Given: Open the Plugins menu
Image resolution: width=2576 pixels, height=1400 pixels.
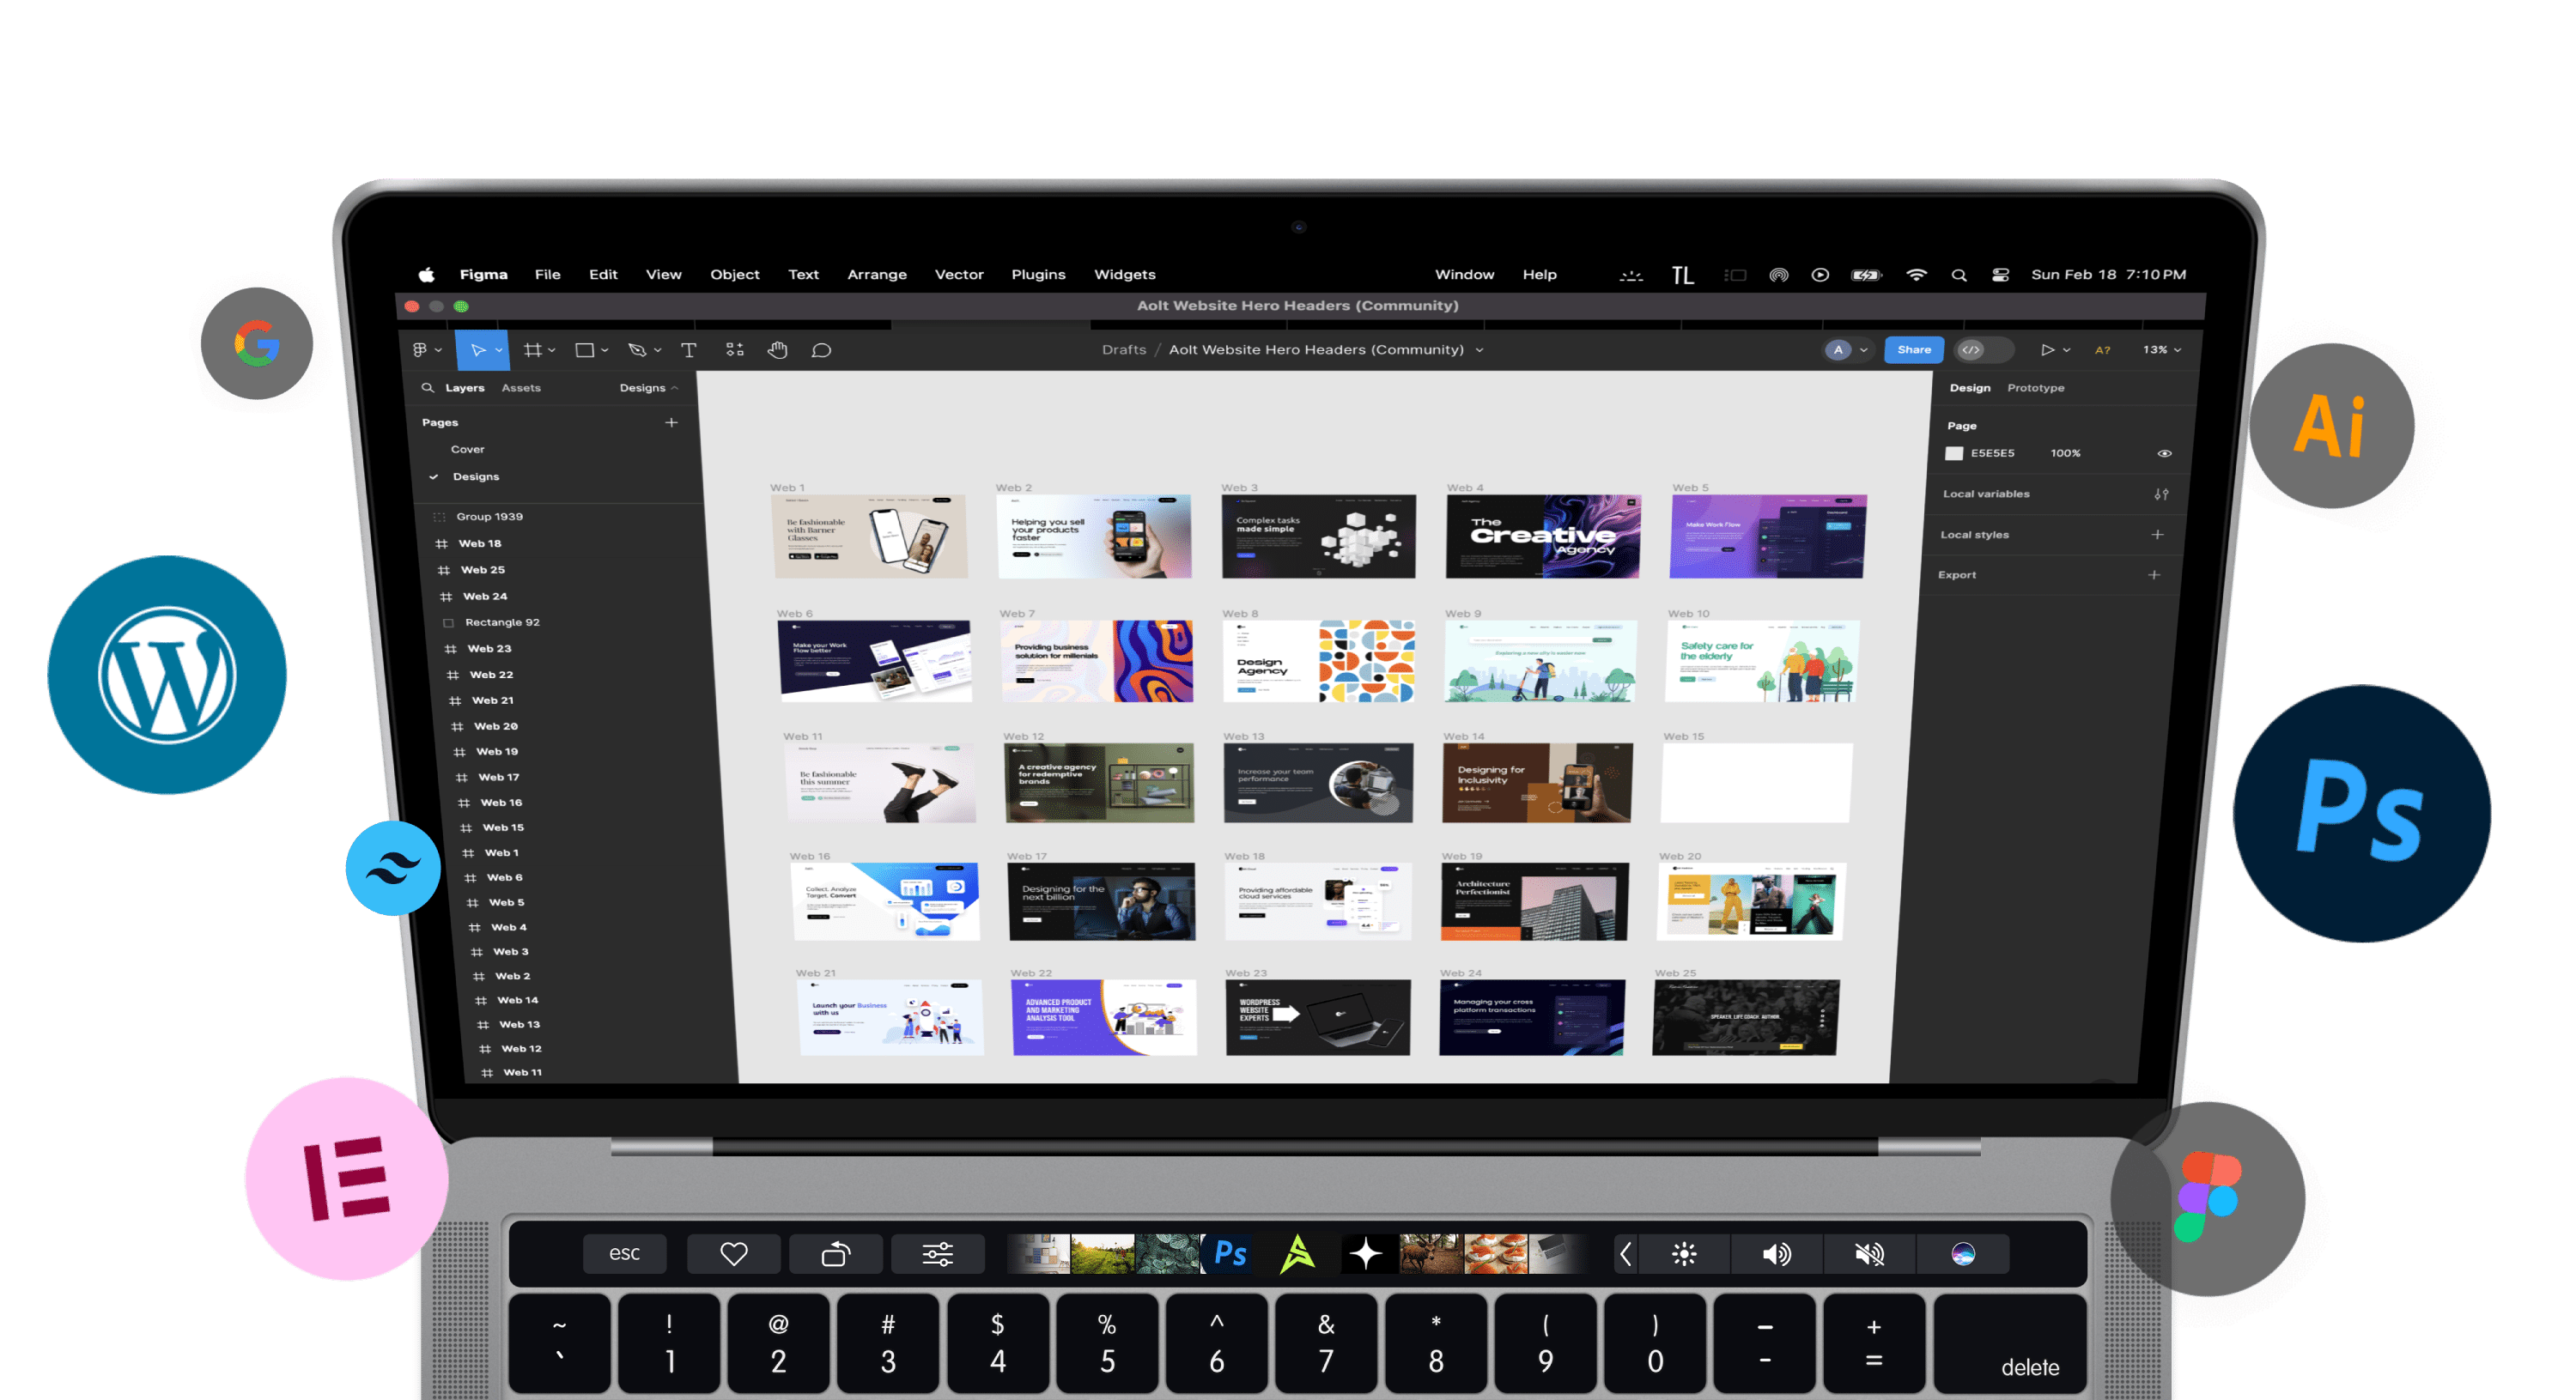Looking at the screenshot, I should click(1038, 274).
